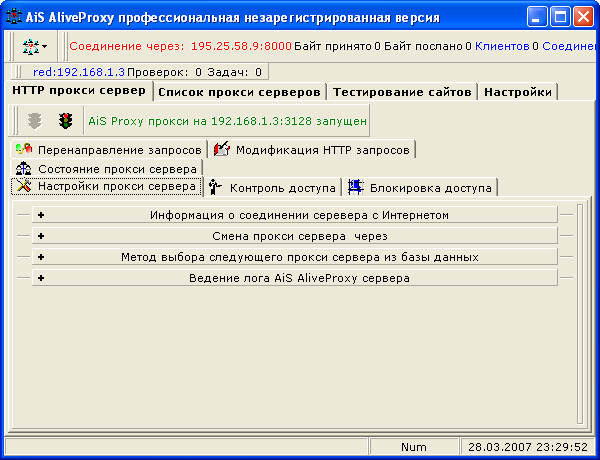Close the AliveProxy window

584,17
